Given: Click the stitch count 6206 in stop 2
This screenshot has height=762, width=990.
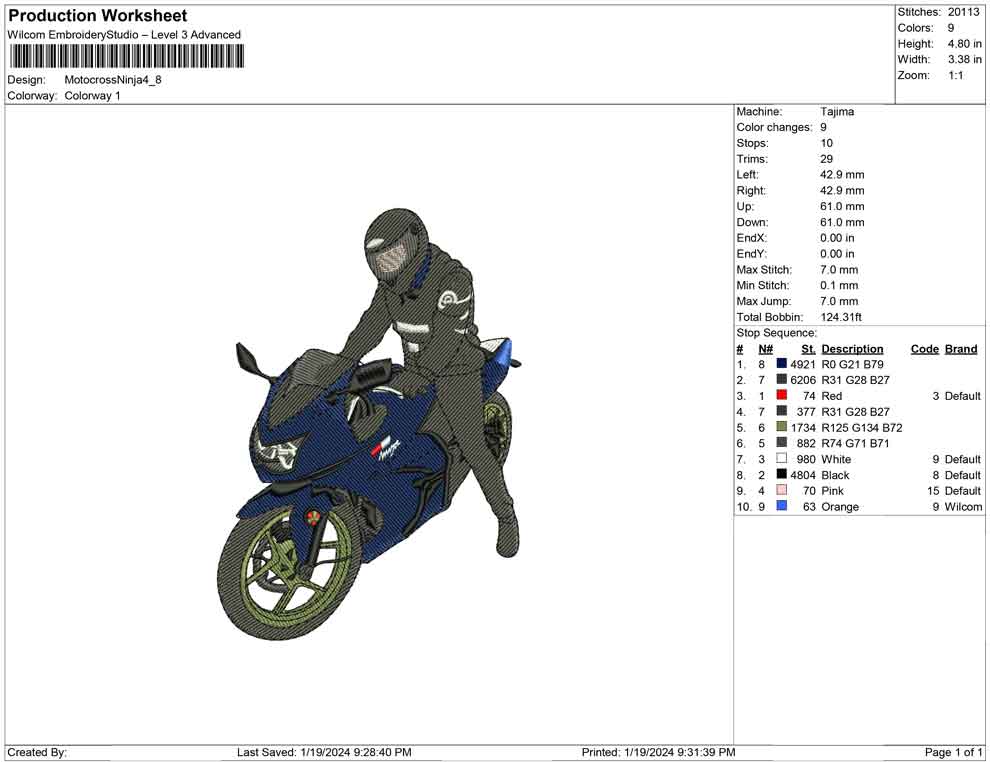Looking at the screenshot, I should pos(802,379).
